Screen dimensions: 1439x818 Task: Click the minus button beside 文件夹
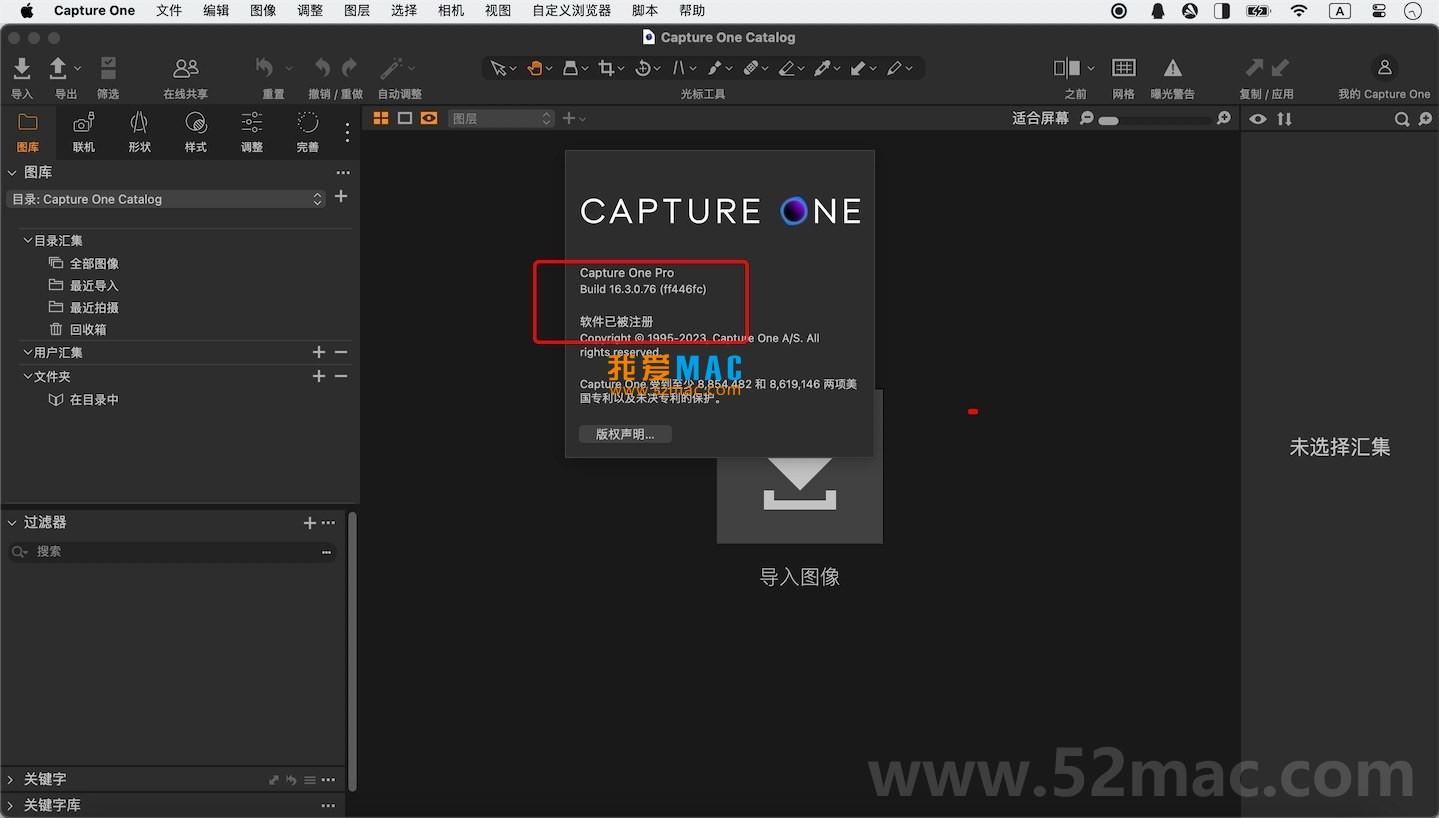point(341,376)
